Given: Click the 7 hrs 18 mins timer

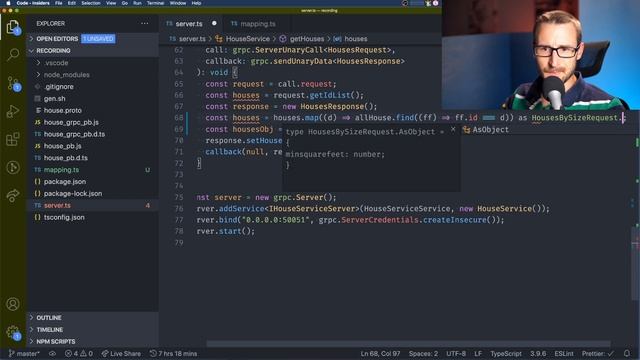Looking at the screenshot, I should click(173, 353).
